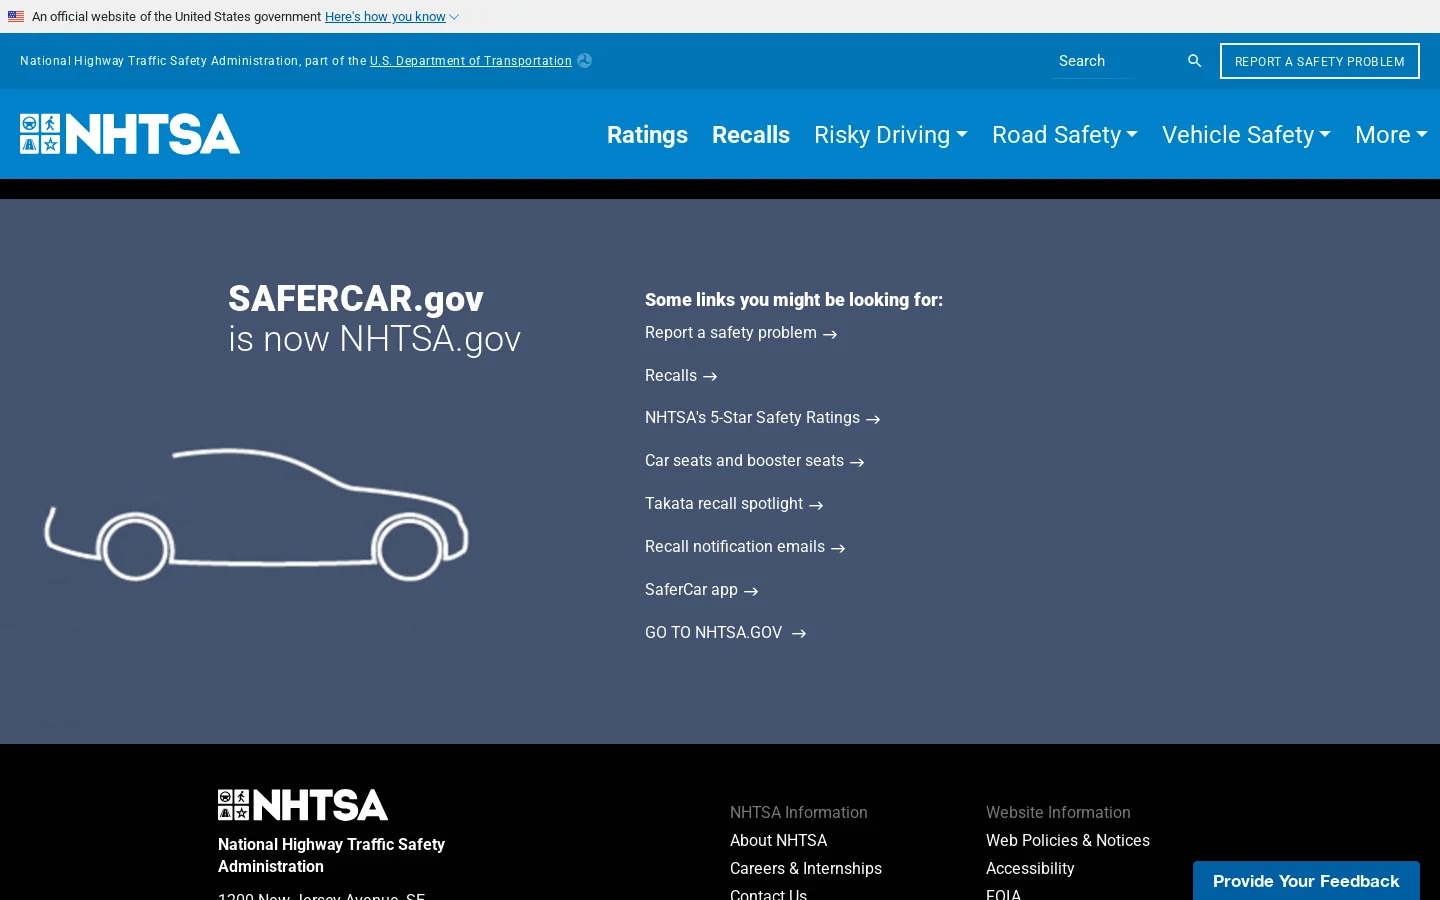Screen dimensions: 1440x900
Task: Click the white car illustration
Action: point(256,515)
